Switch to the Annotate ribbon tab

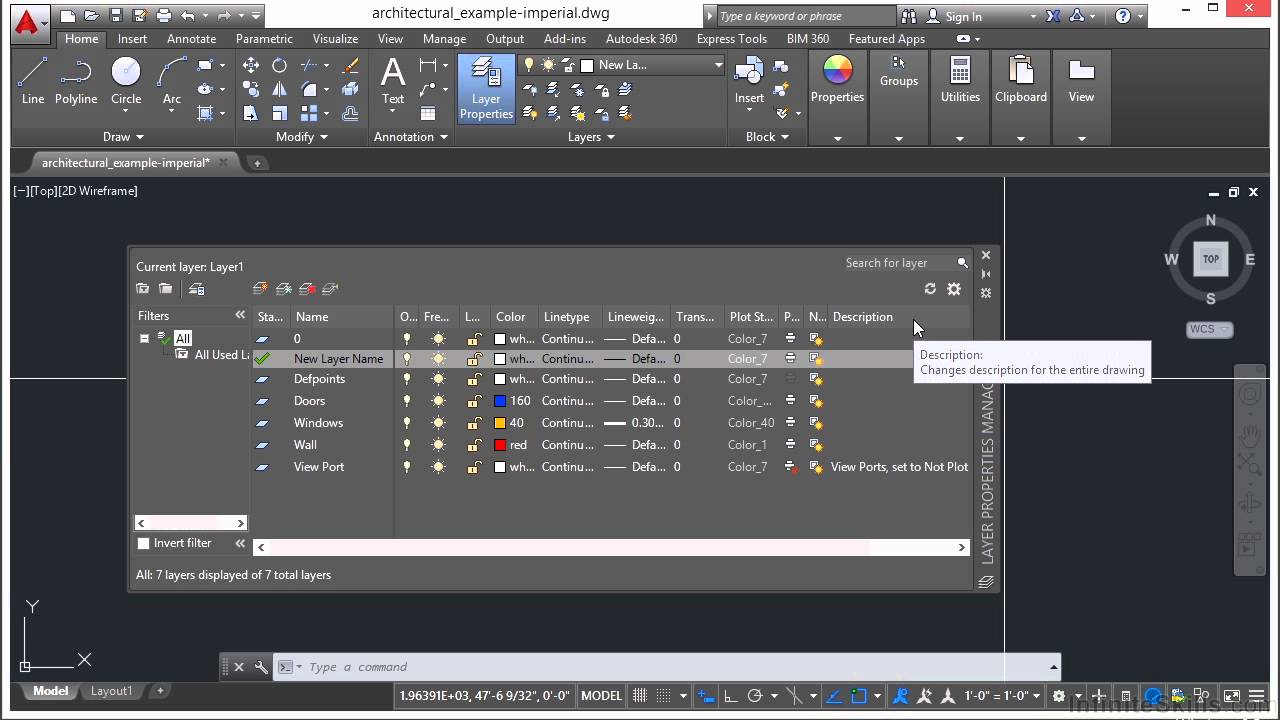coord(191,39)
